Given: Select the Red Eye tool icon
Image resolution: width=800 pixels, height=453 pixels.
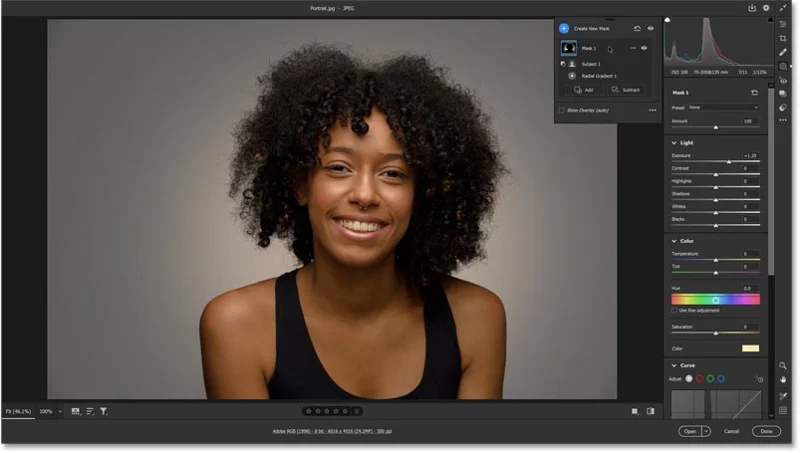Looking at the screenshot, I should (783, 81).
